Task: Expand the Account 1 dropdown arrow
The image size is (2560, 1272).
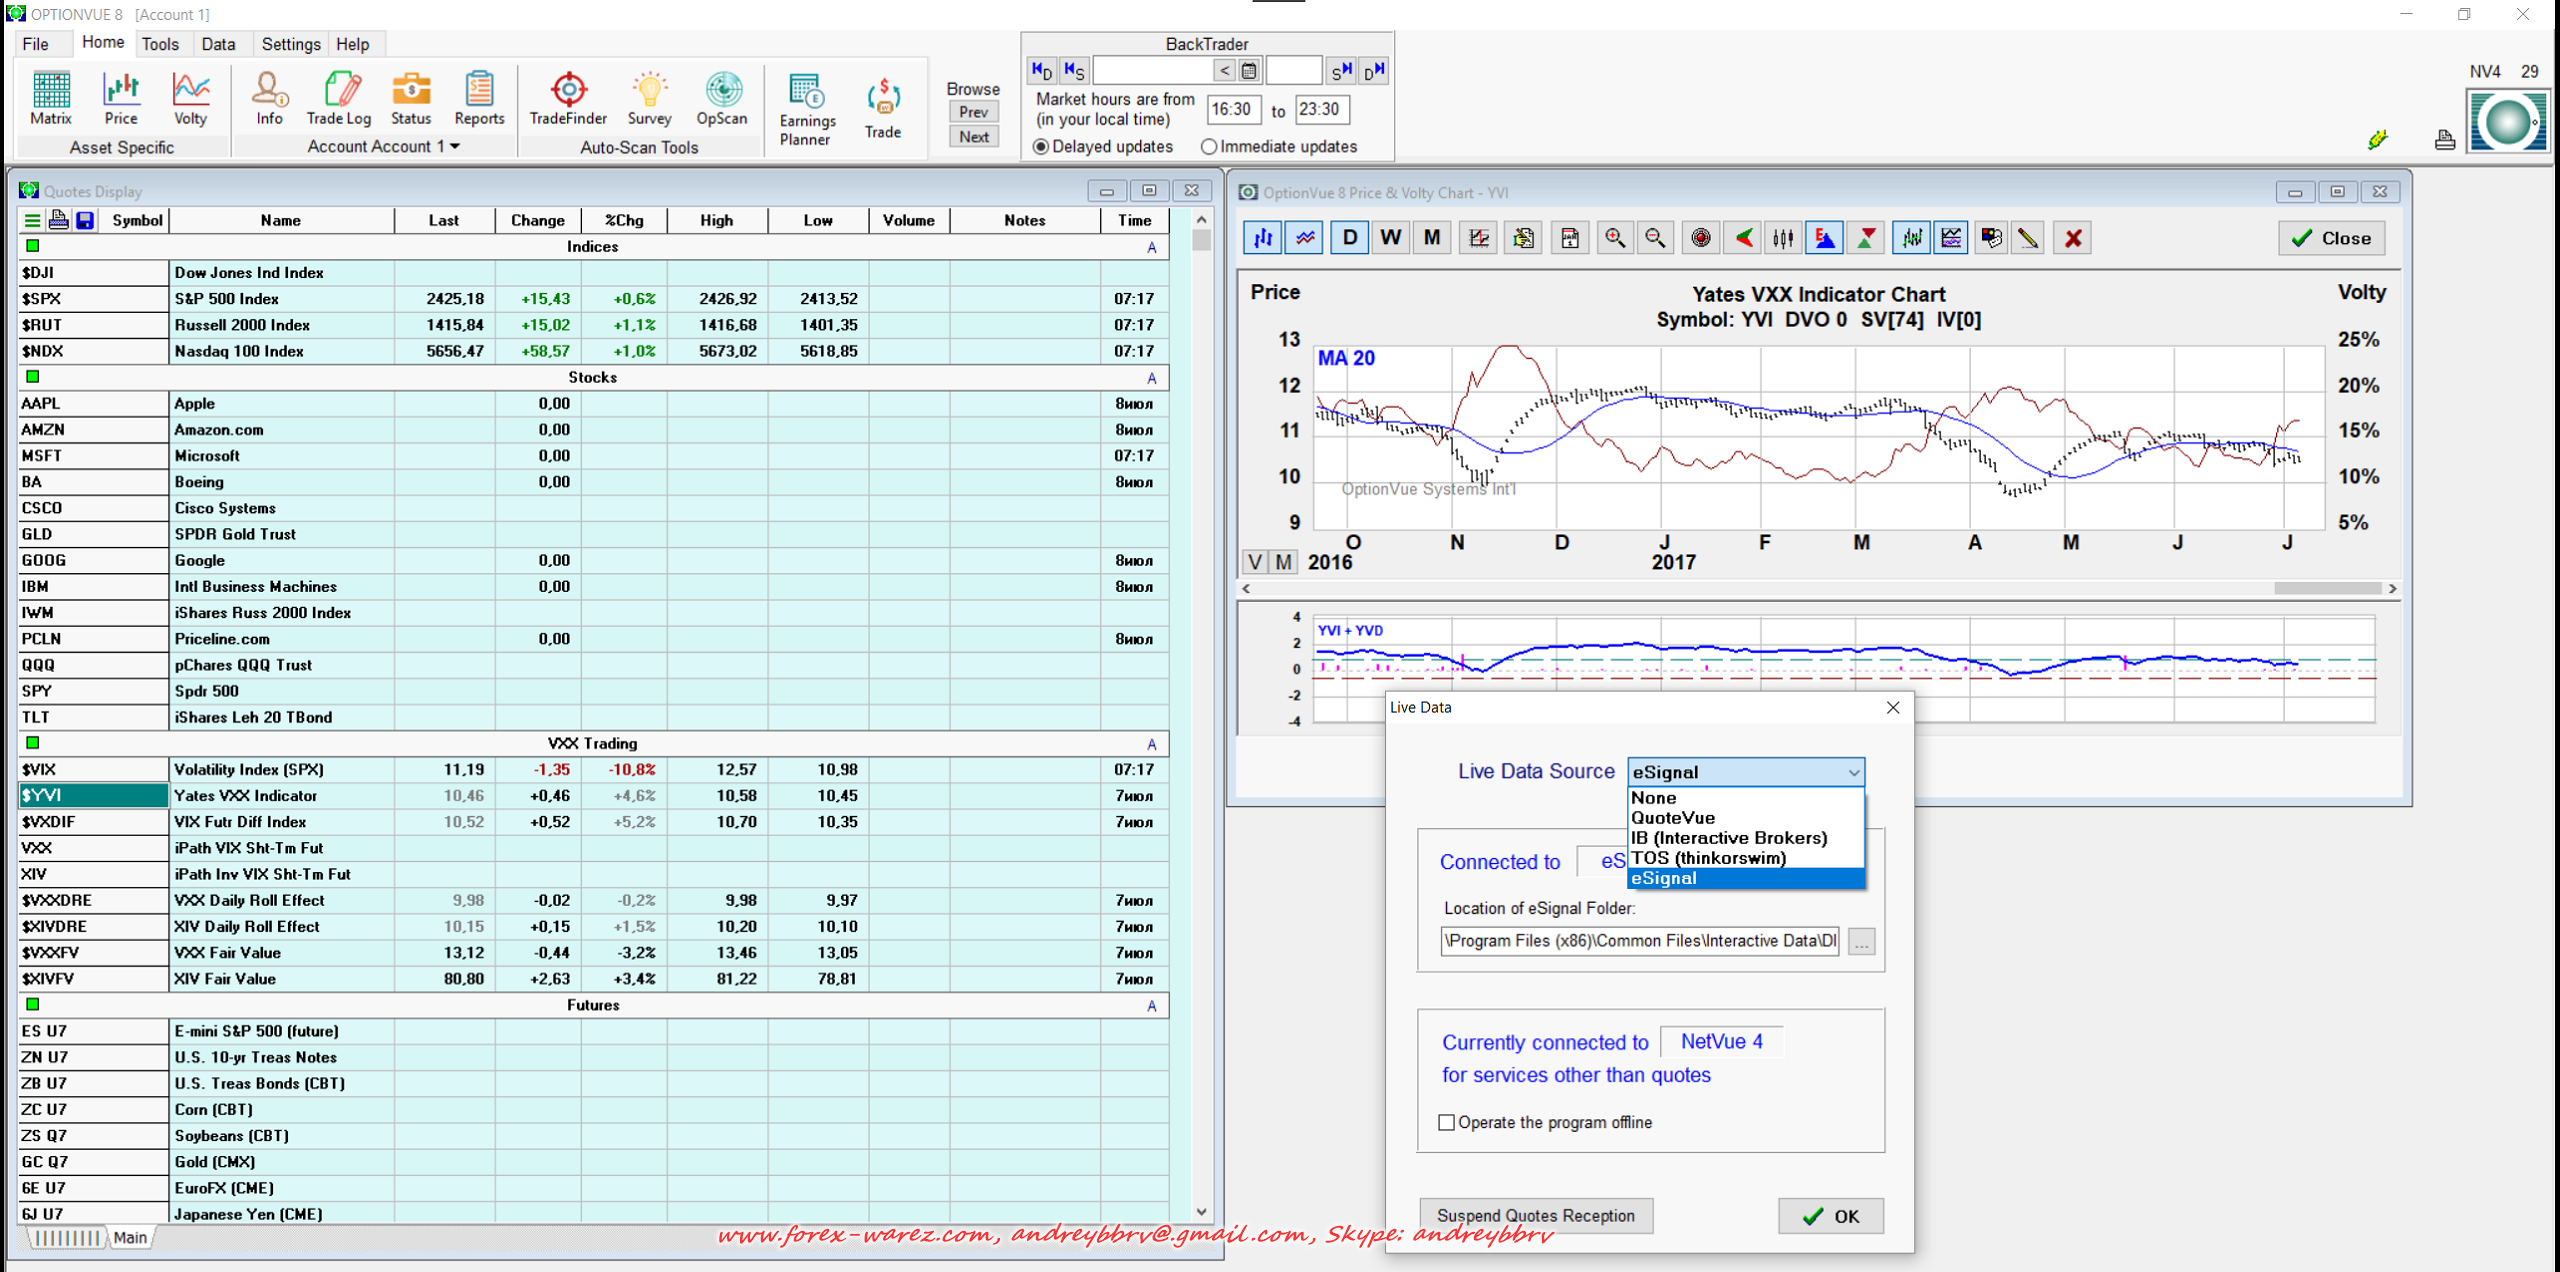Action: point(456,147)
